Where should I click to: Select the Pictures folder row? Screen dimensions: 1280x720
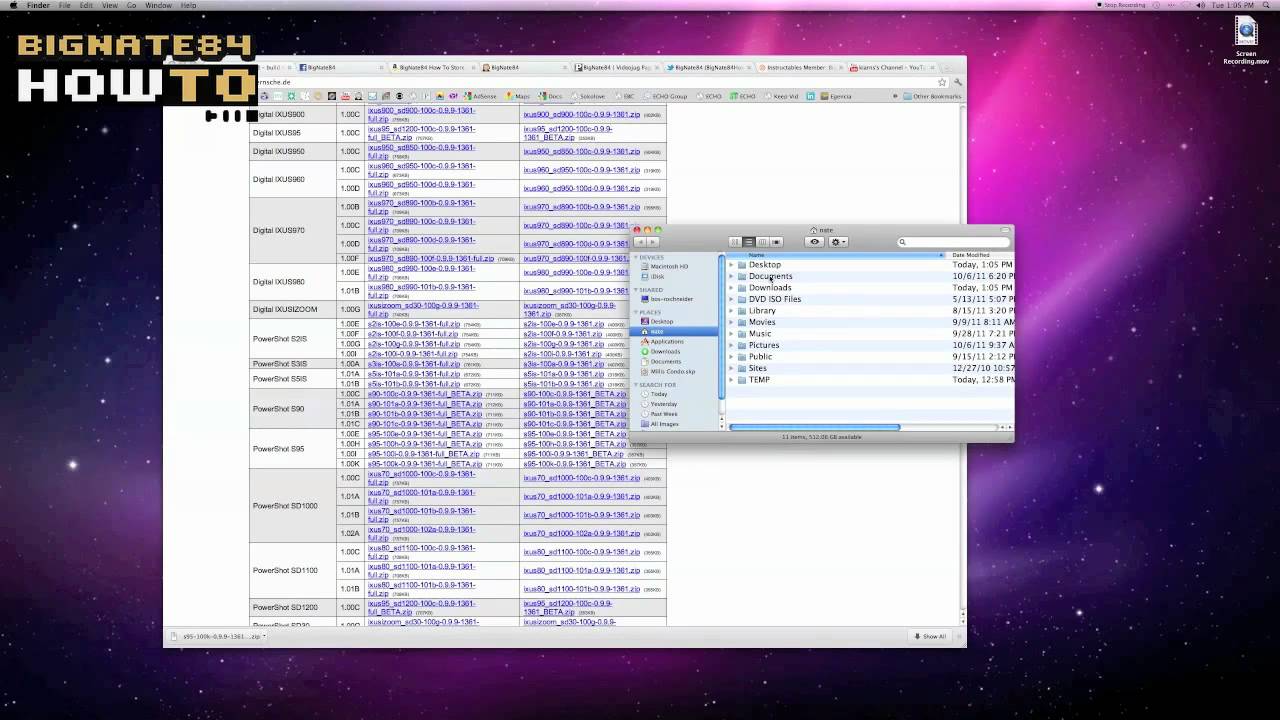(870, 345)
